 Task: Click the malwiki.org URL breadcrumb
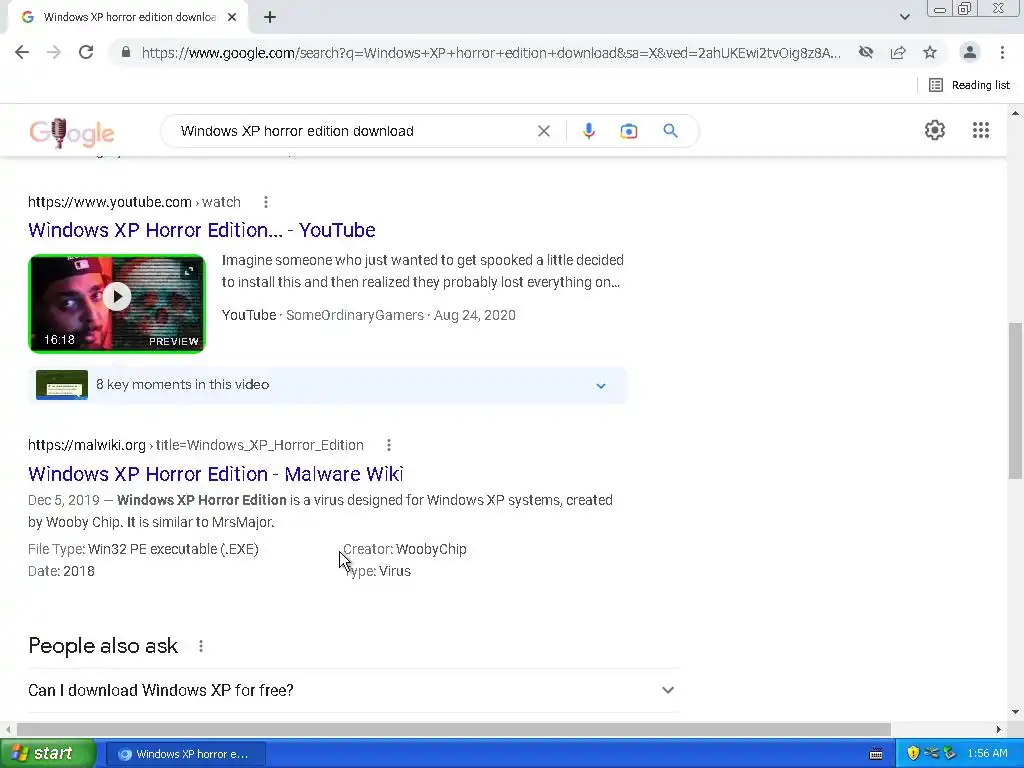pyautogui.click(x=196, y=445)
